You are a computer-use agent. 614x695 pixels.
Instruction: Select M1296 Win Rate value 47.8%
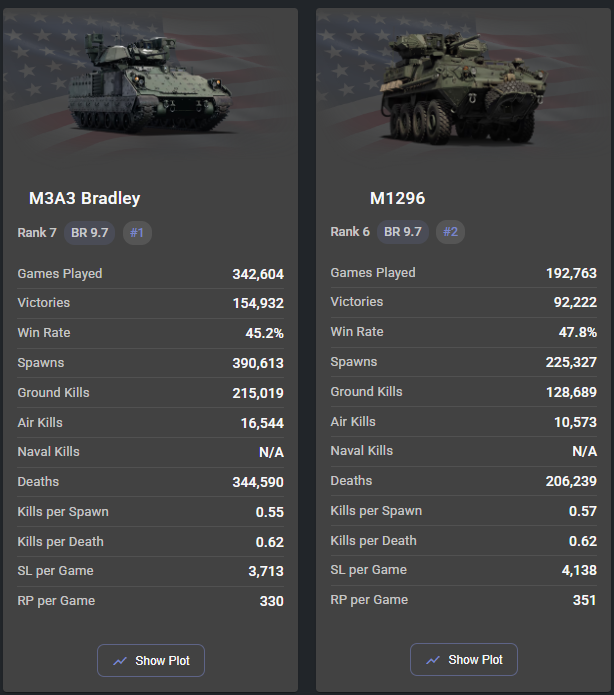point(578,332)
